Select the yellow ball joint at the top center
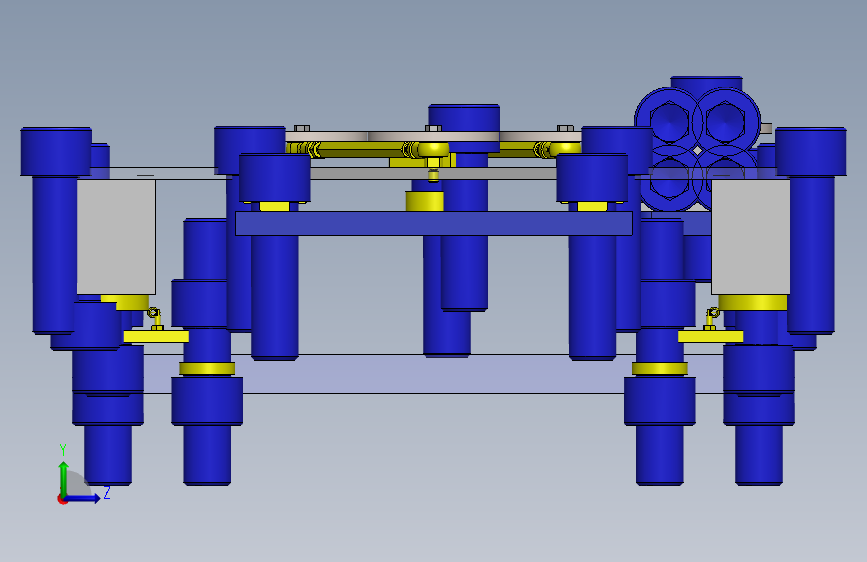This screenshot has height=562, width=867. (433, 149)
